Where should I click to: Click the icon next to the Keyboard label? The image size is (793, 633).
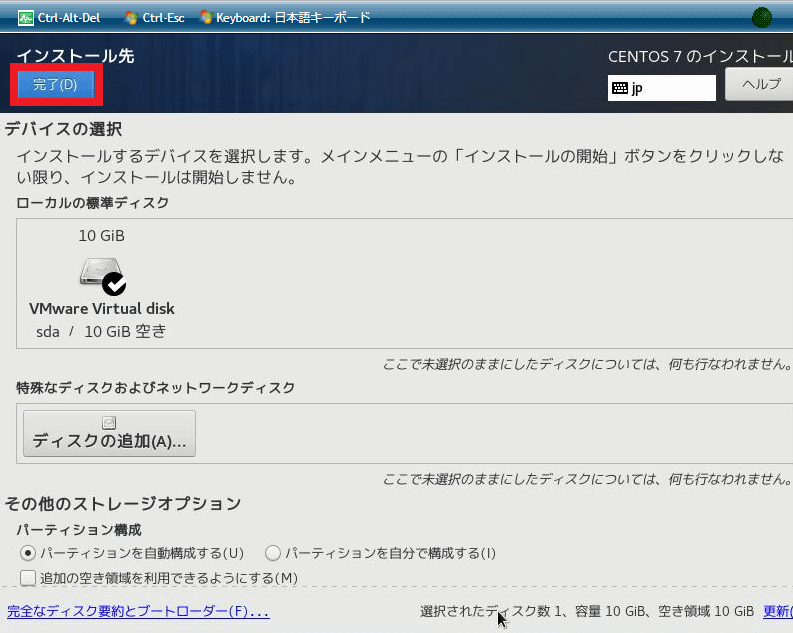(x=206, y=18)
